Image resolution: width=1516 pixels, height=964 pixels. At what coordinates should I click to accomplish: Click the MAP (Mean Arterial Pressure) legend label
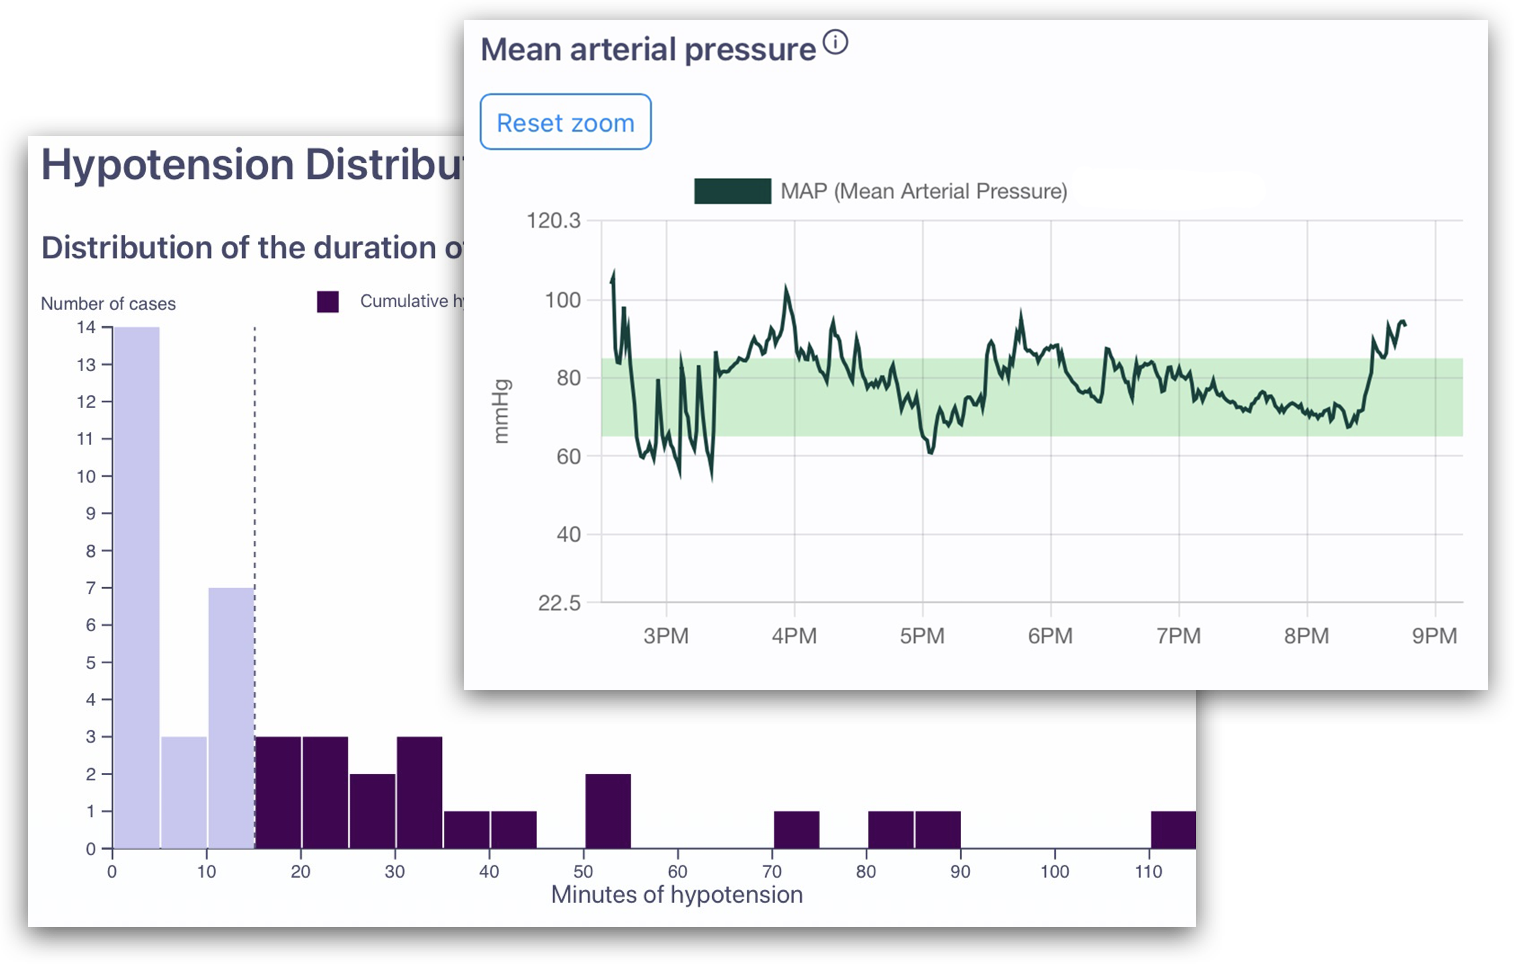(x=924, y=191)
